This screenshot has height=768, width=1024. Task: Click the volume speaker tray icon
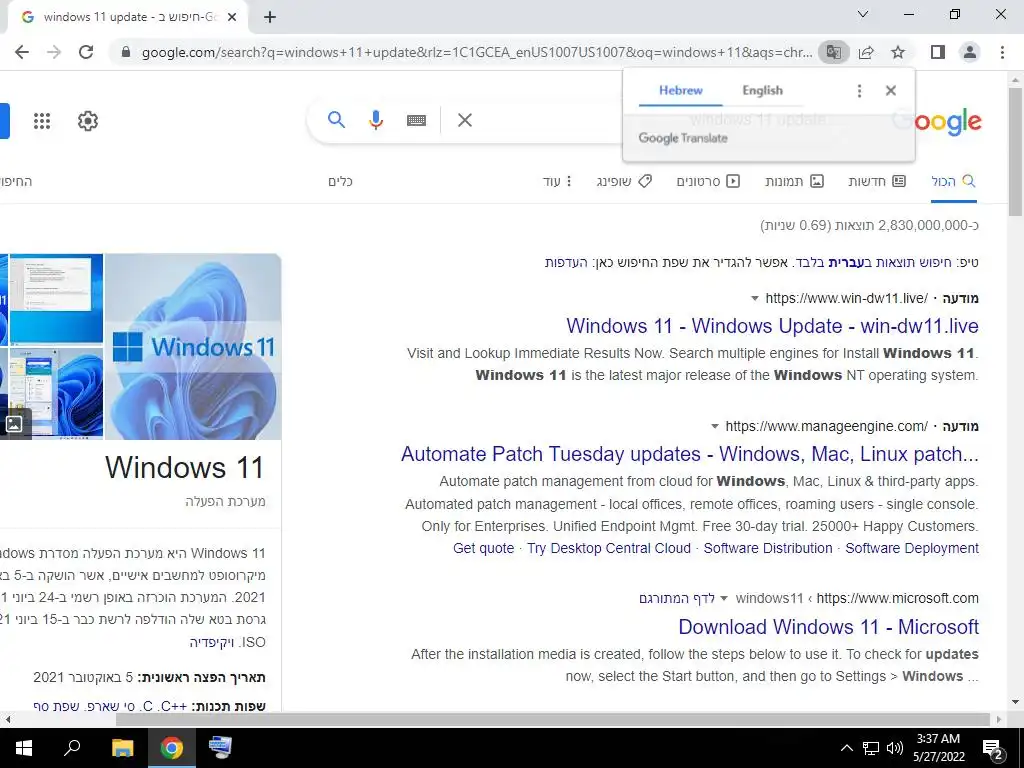pos(895,748)
